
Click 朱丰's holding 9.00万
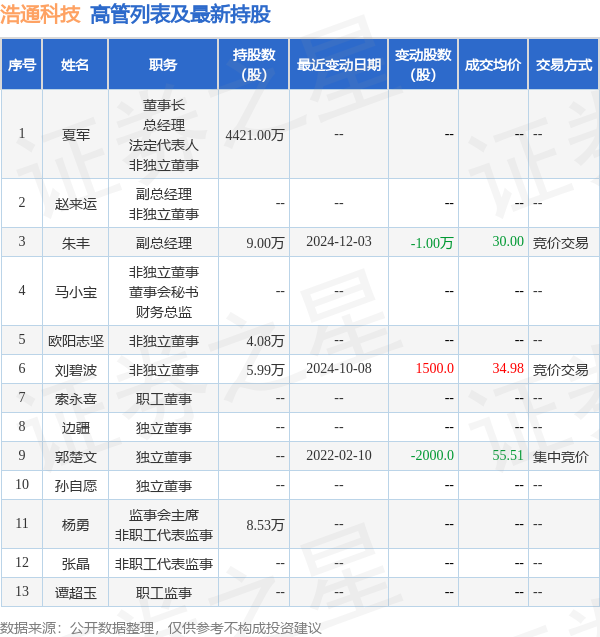tap(265, 243)
